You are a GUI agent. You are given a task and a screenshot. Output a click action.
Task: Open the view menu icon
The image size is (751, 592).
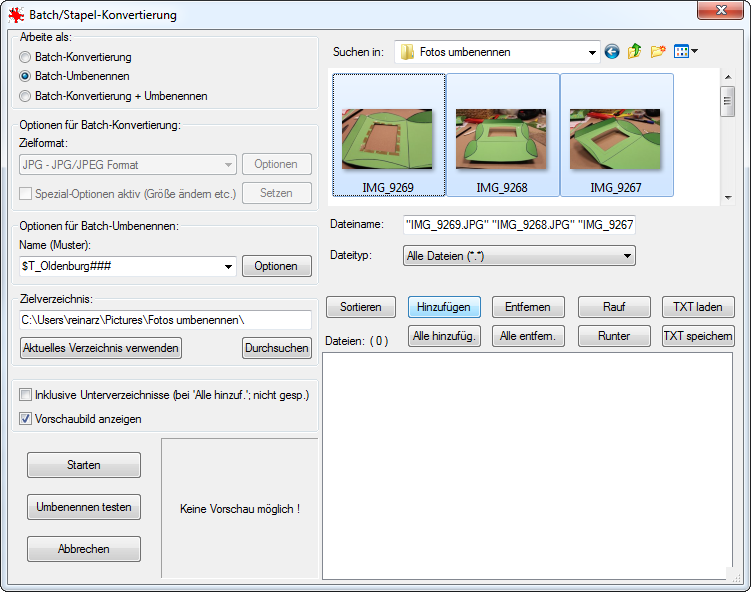point(685,51)
